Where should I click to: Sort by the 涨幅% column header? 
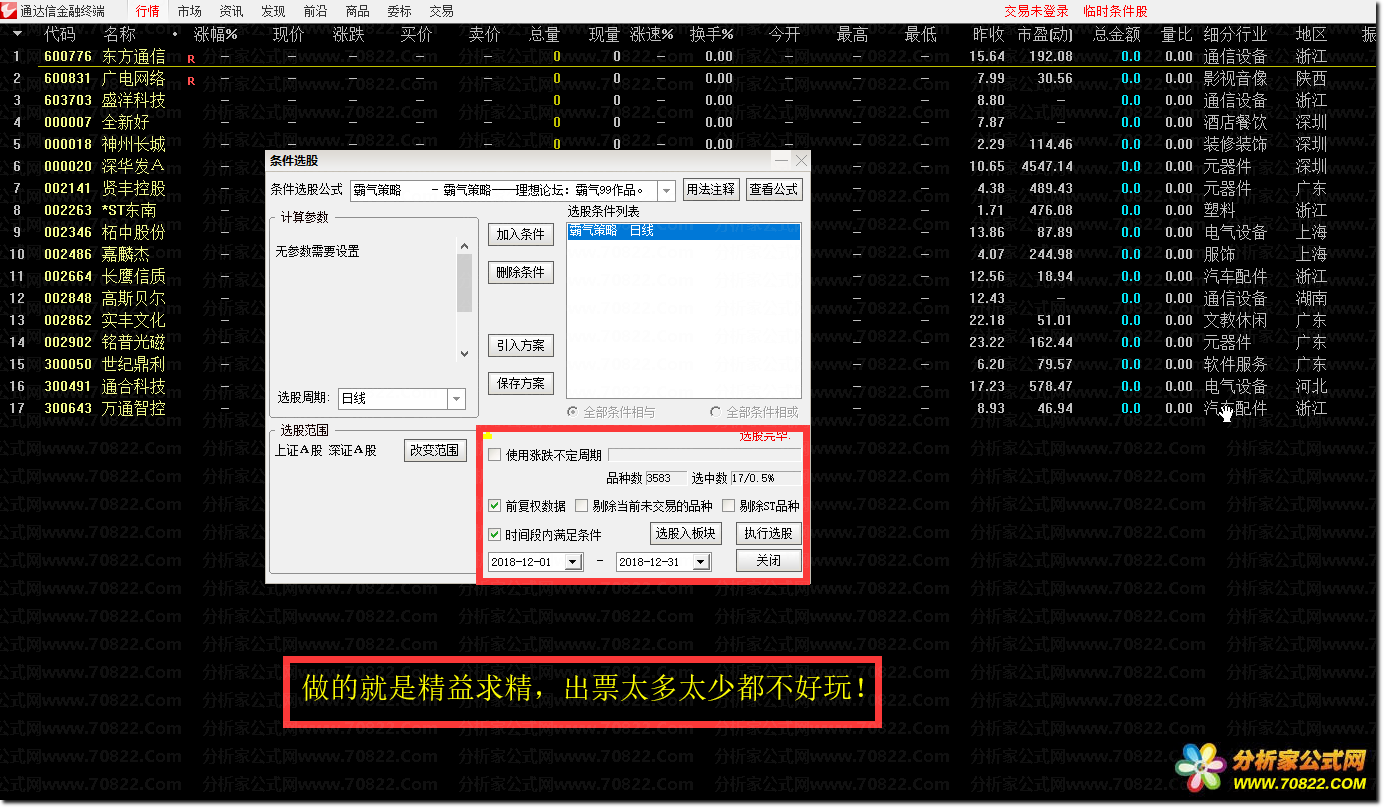click(216, 34)
